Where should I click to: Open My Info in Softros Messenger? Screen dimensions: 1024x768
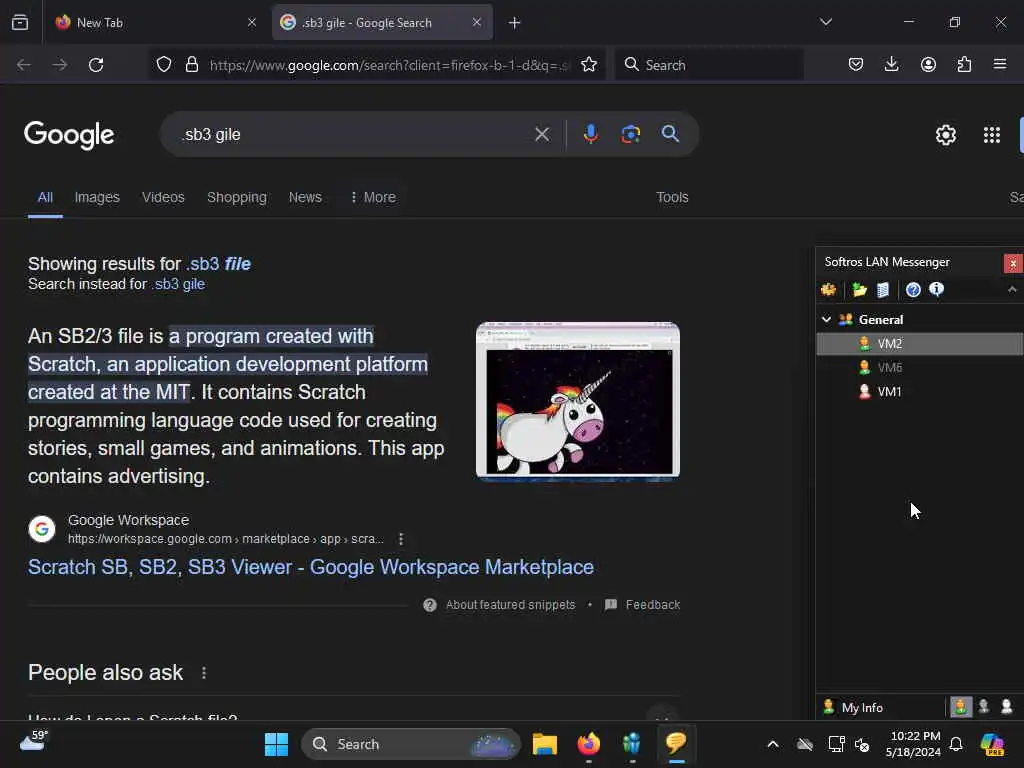point(853,707)
